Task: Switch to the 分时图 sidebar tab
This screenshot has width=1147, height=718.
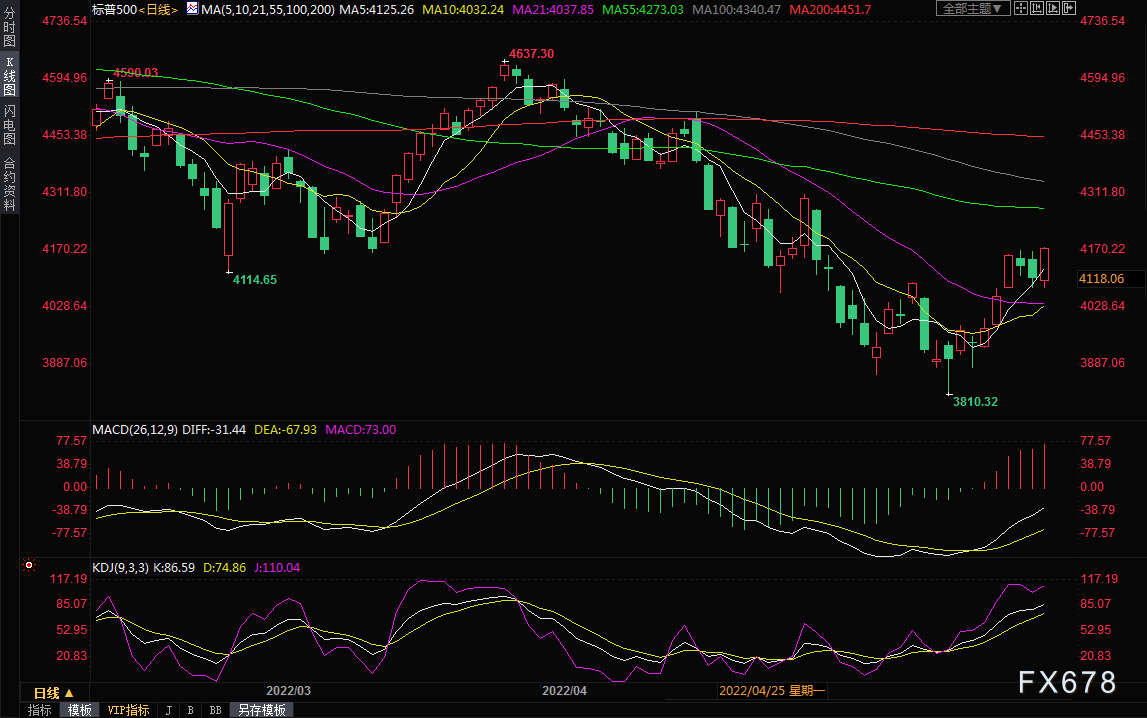Action: (10, 27)
